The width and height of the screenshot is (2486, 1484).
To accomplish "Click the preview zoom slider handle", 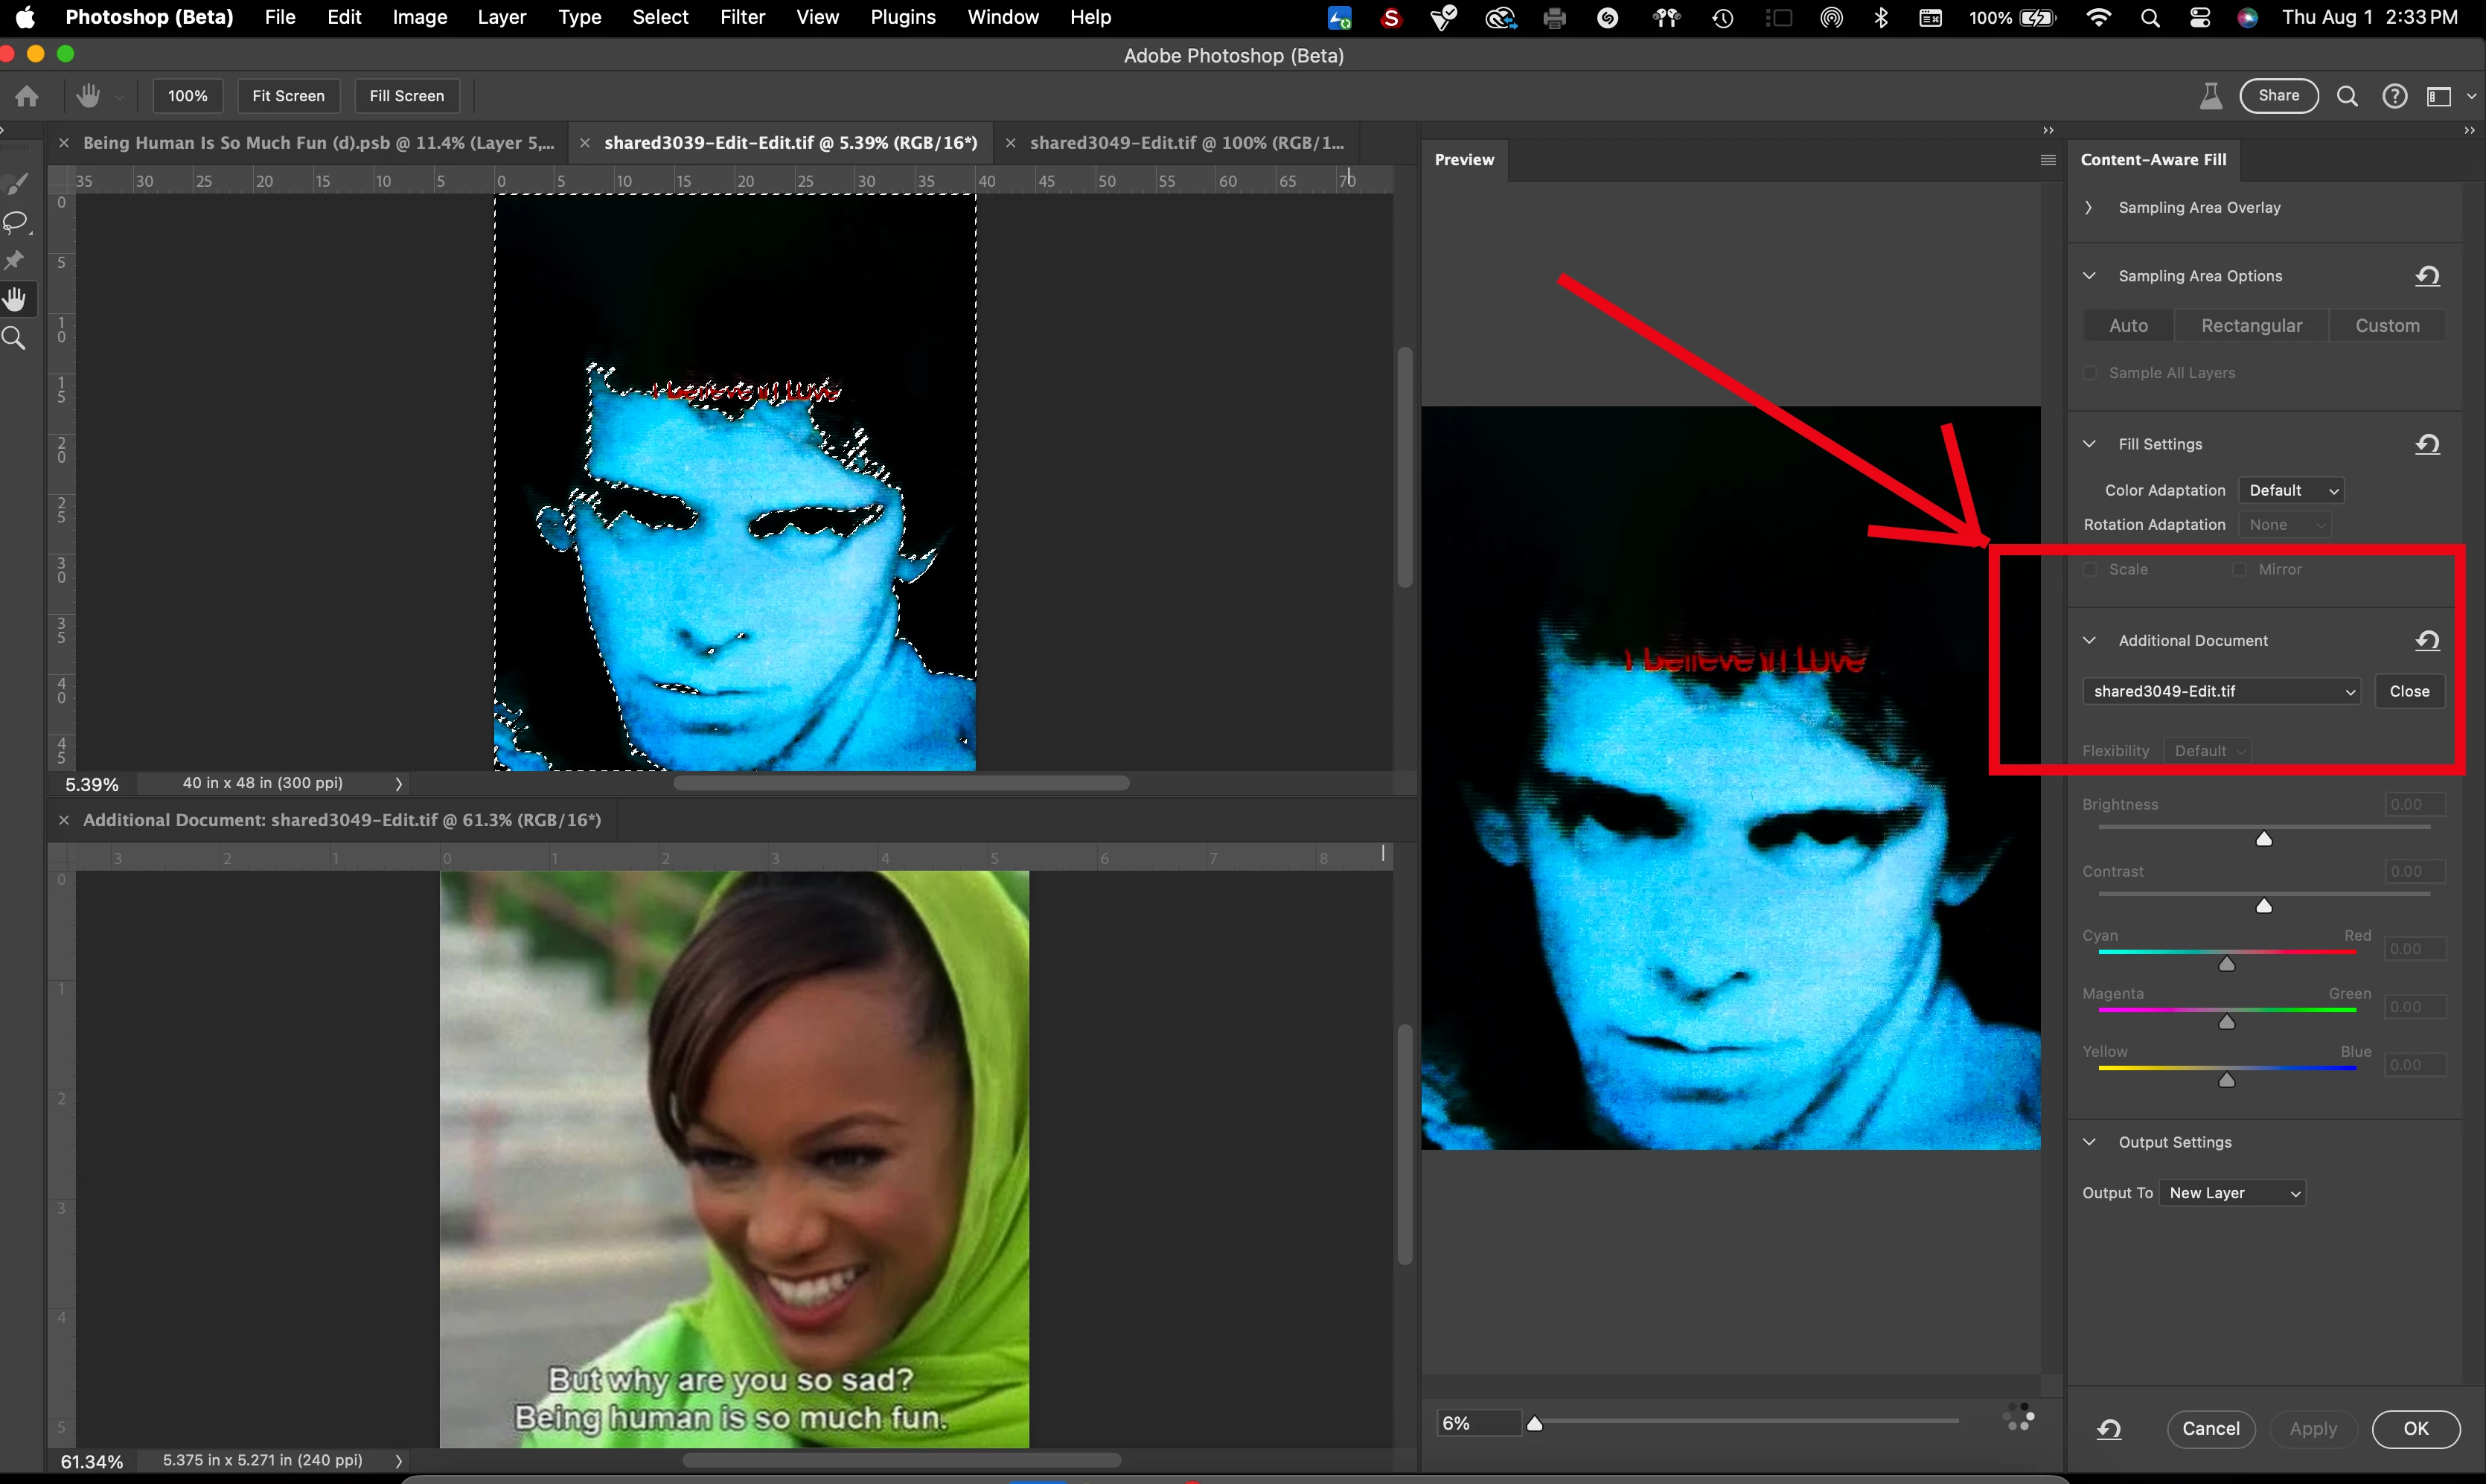I will click(1535, 1423).
